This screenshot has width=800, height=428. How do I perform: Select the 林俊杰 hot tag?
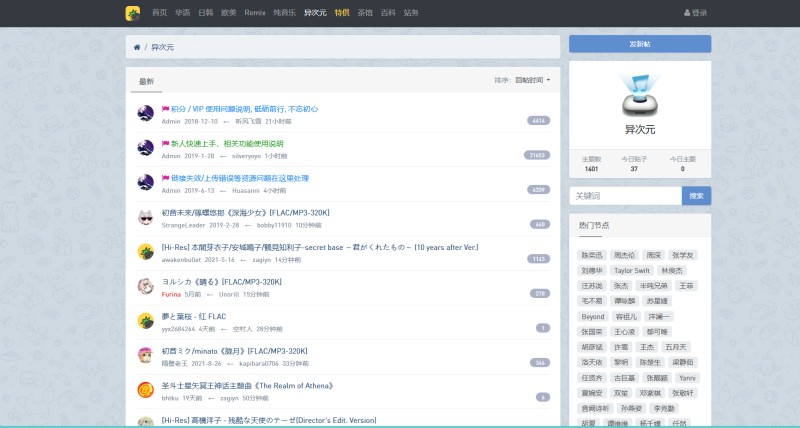(672, 270)
